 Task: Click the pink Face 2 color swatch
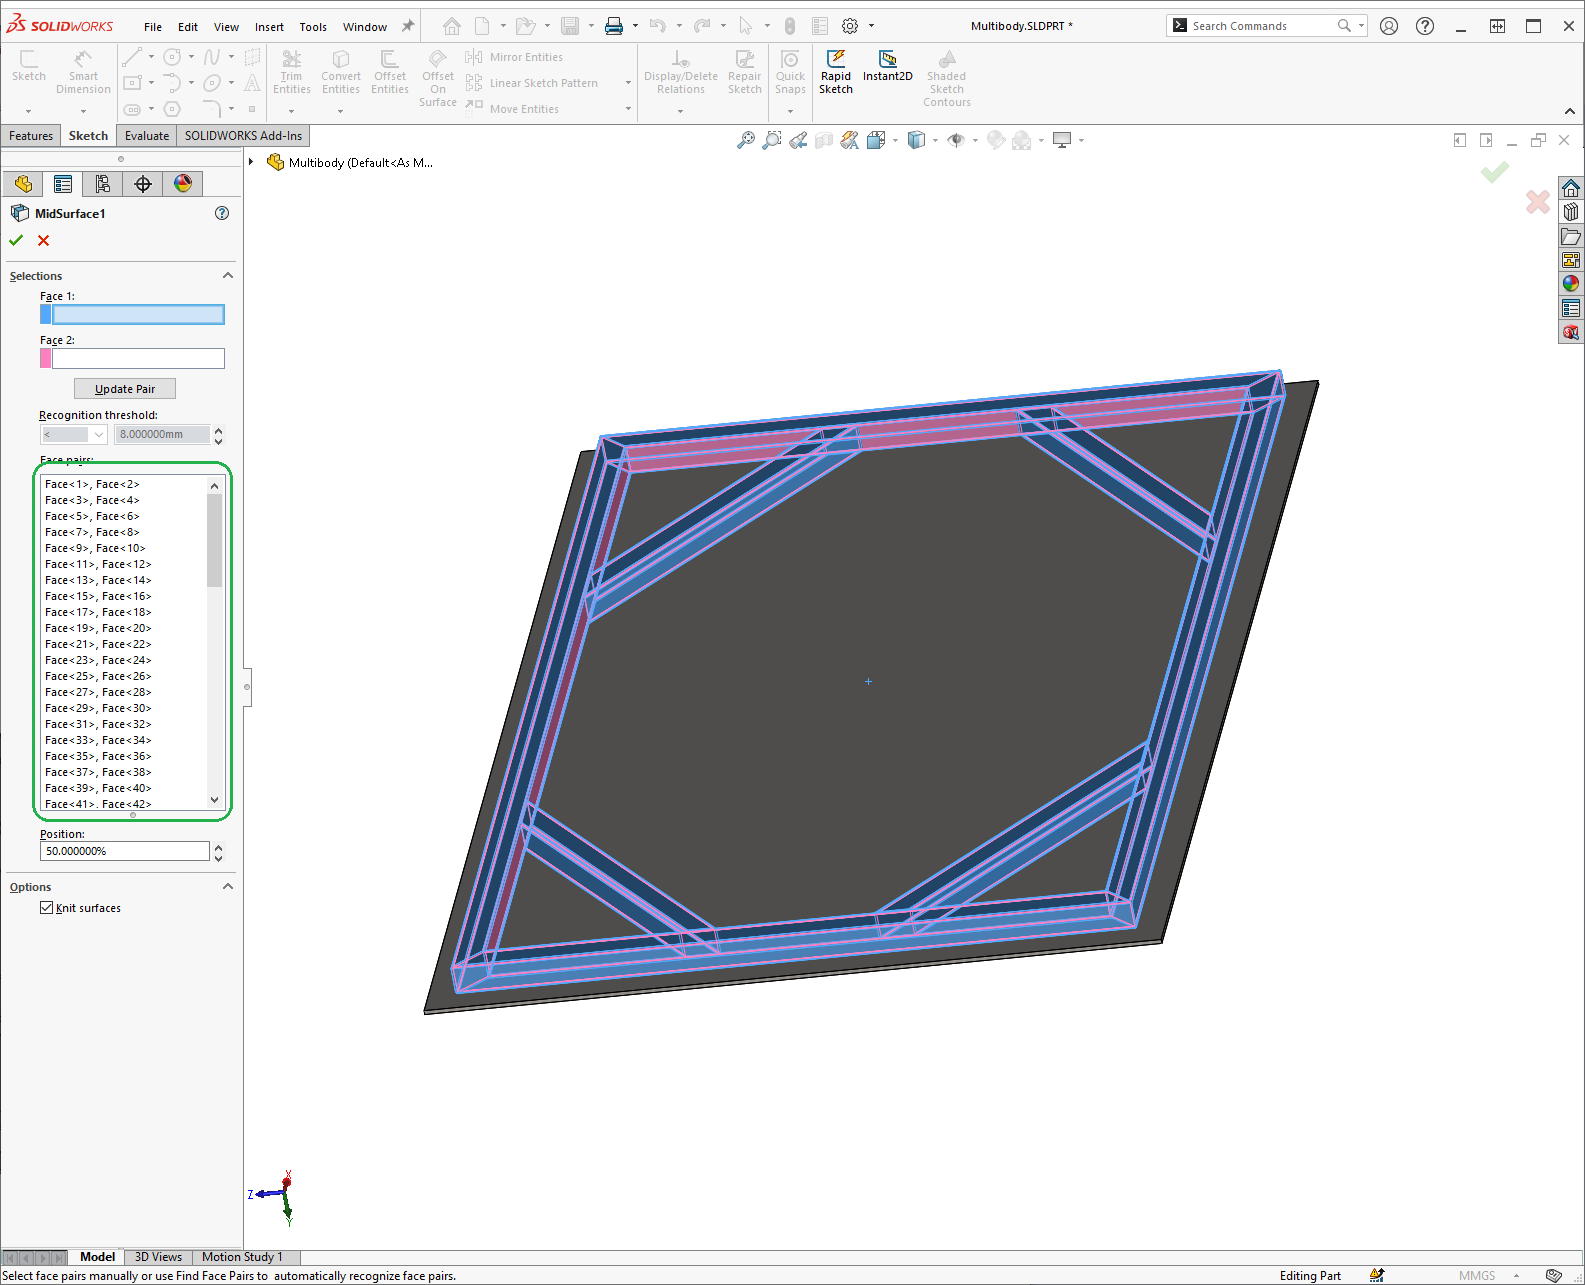click(x=46, y=358)
